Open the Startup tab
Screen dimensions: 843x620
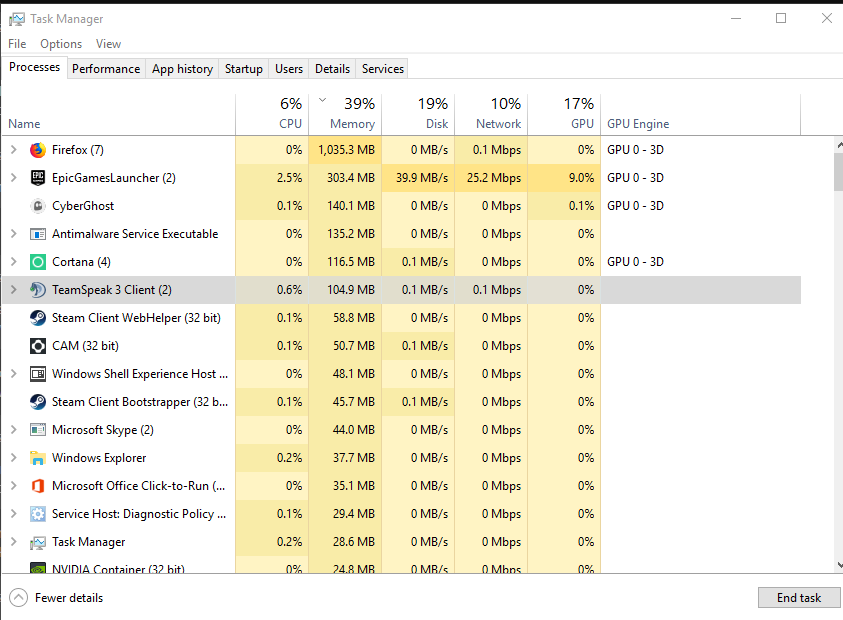pos(244,69)
